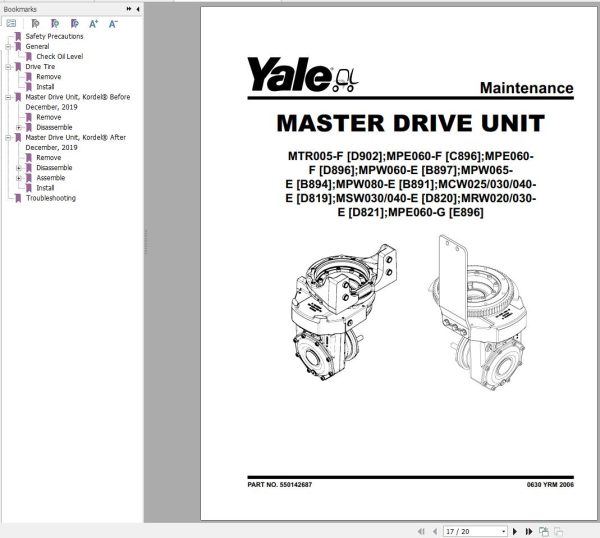Expand Disassemble under Before December, 2019

tap(19, 127)
